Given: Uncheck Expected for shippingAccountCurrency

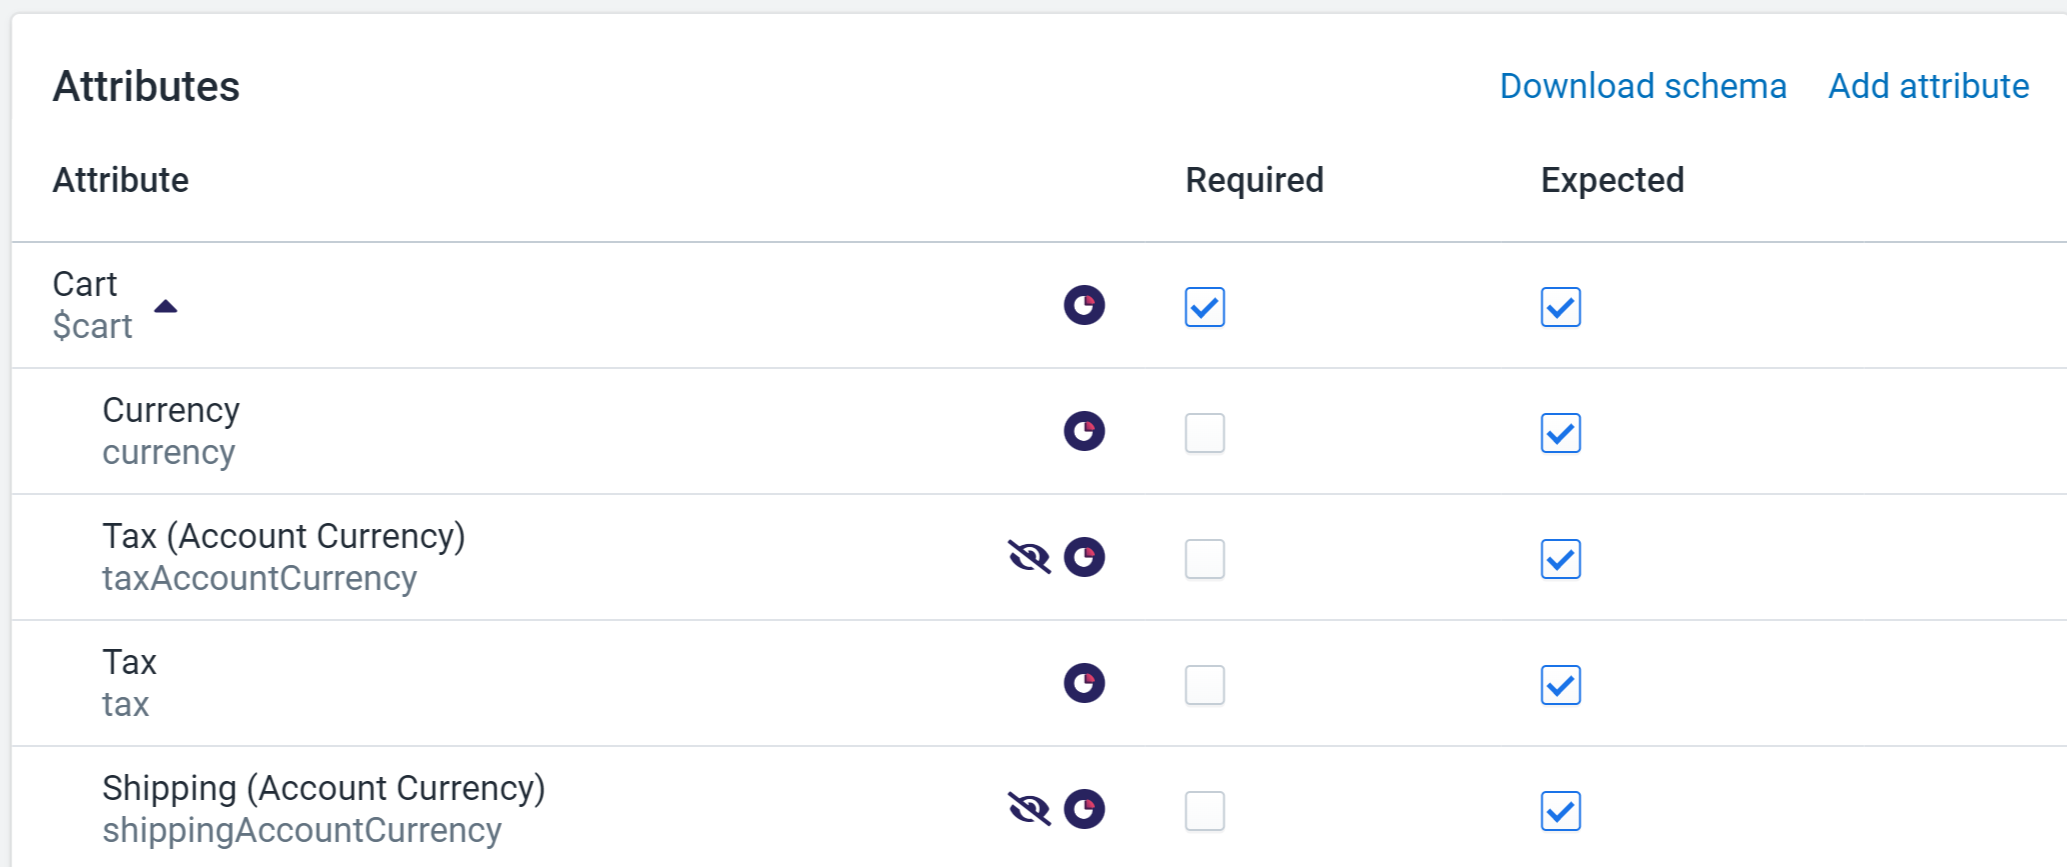Looking at the screenshot, I should [x=1561, y=811].
